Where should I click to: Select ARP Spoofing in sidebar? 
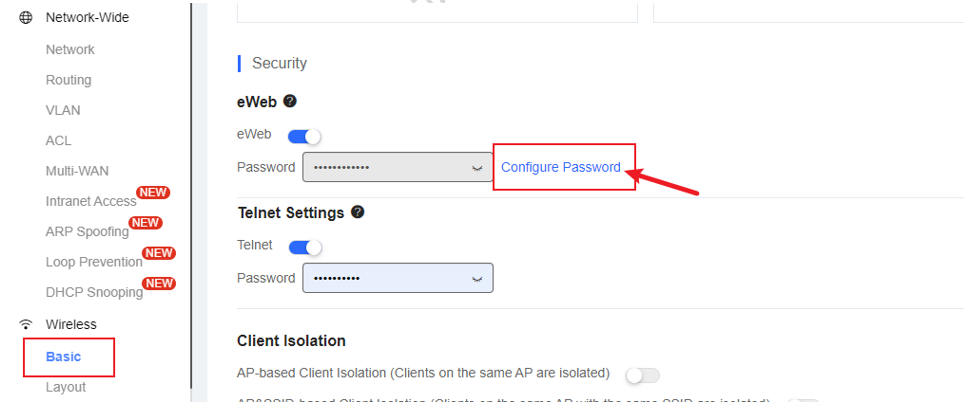pos(87,232)
